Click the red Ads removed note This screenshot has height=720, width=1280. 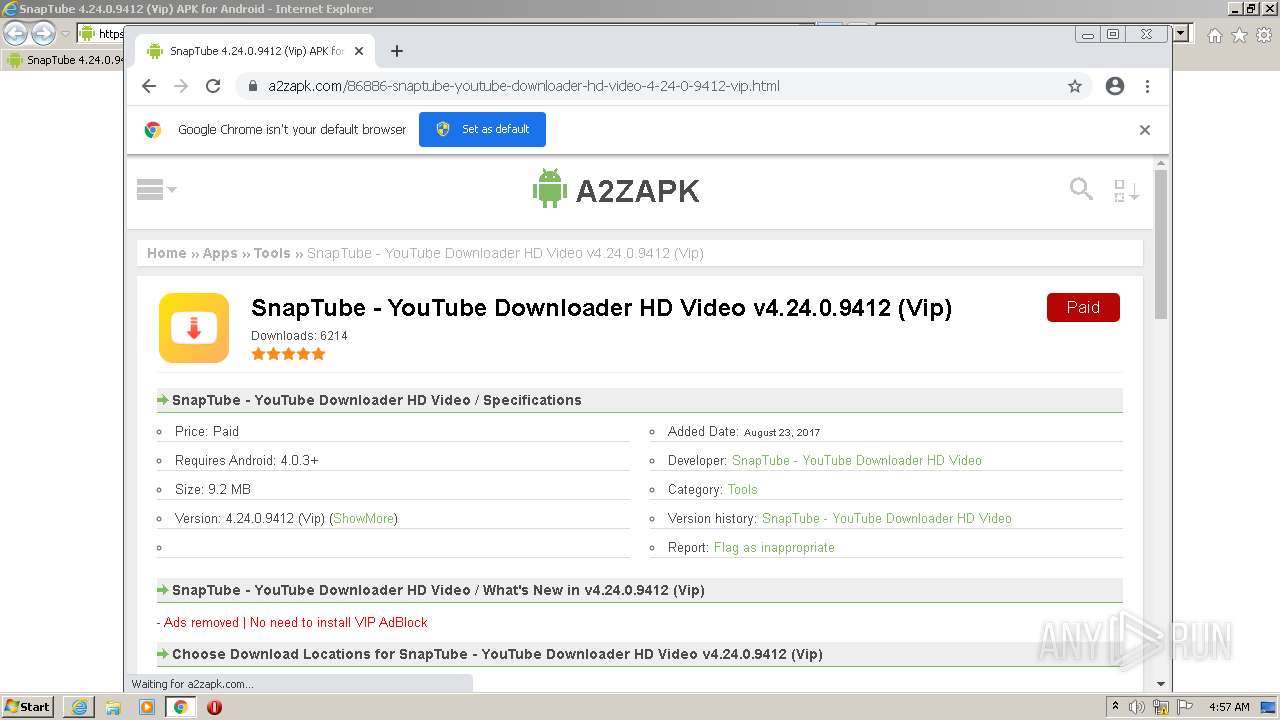click(292, 622)
